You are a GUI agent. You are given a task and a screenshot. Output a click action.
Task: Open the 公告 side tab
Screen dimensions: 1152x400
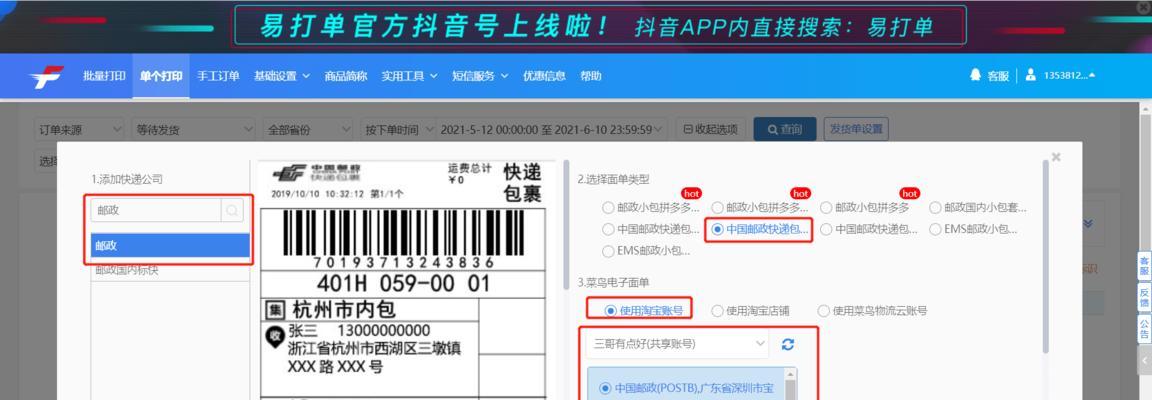1144,329
